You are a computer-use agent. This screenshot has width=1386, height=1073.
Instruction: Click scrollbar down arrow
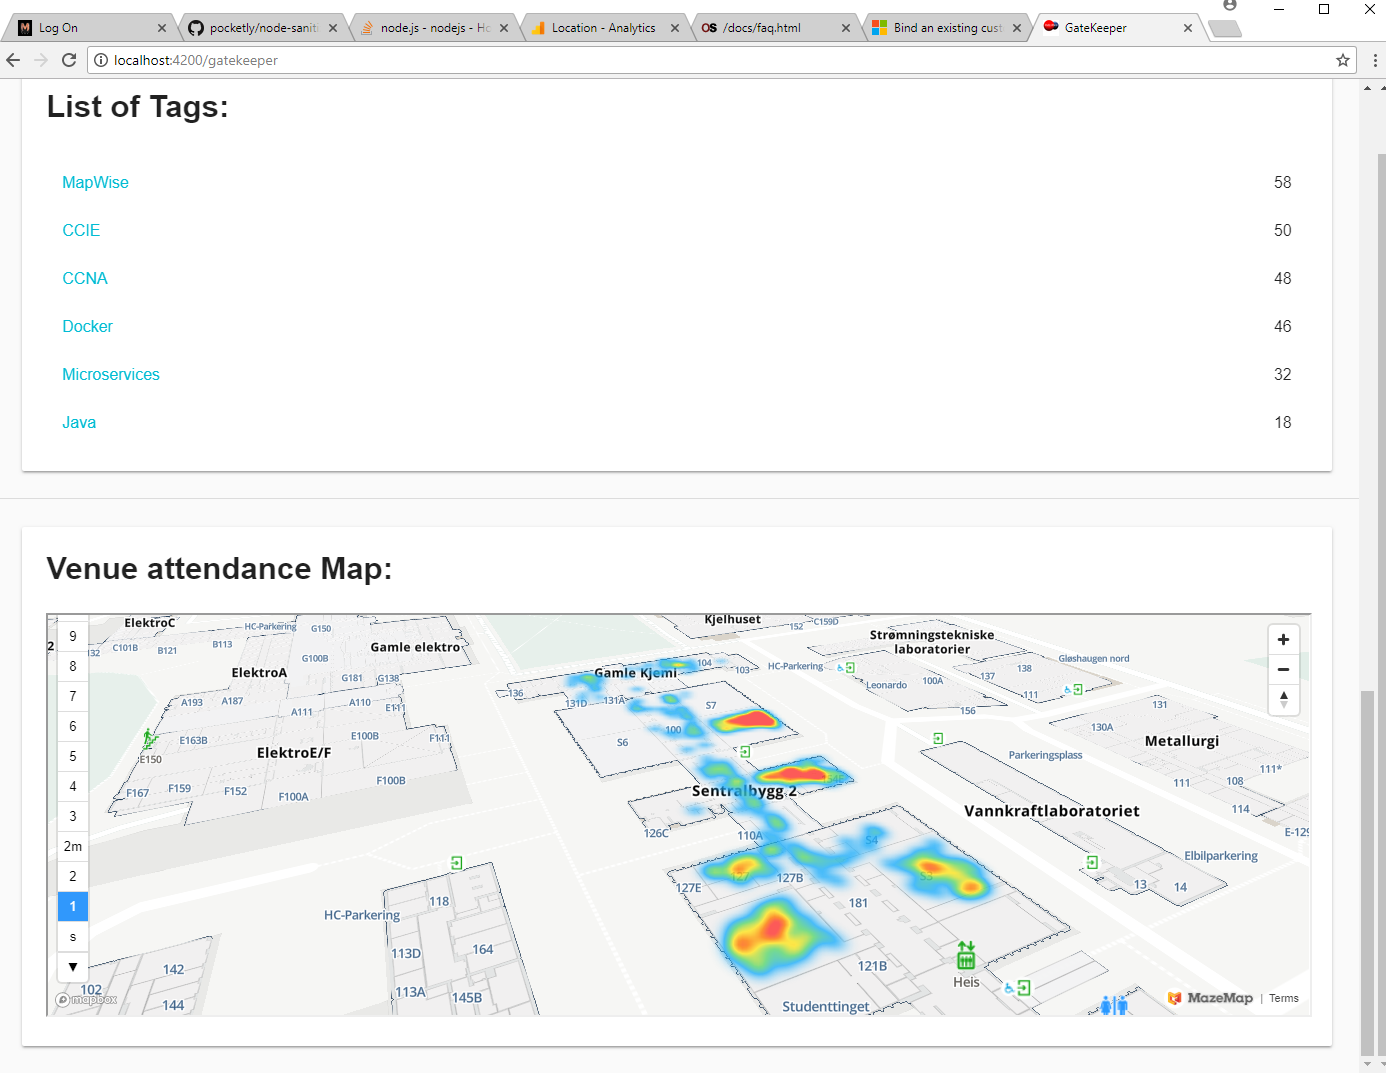pos(1367,1064)
